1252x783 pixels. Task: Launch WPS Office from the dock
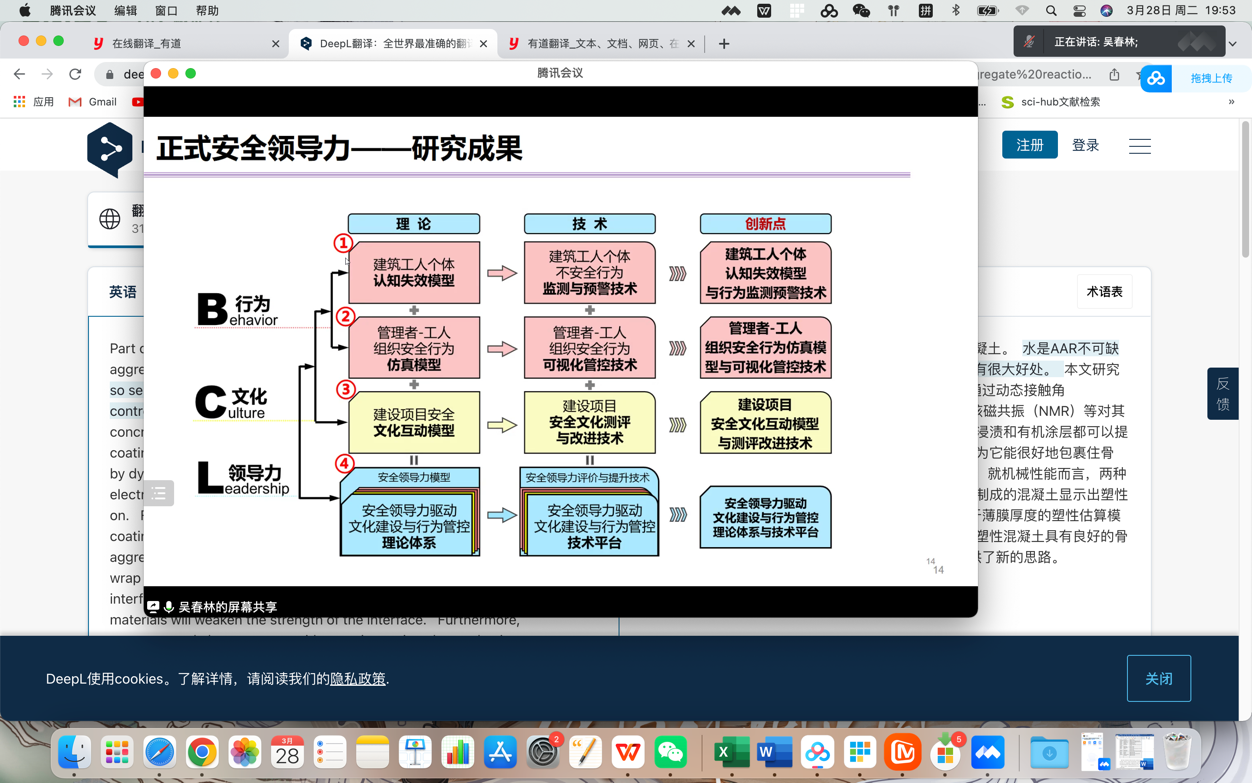628,752
